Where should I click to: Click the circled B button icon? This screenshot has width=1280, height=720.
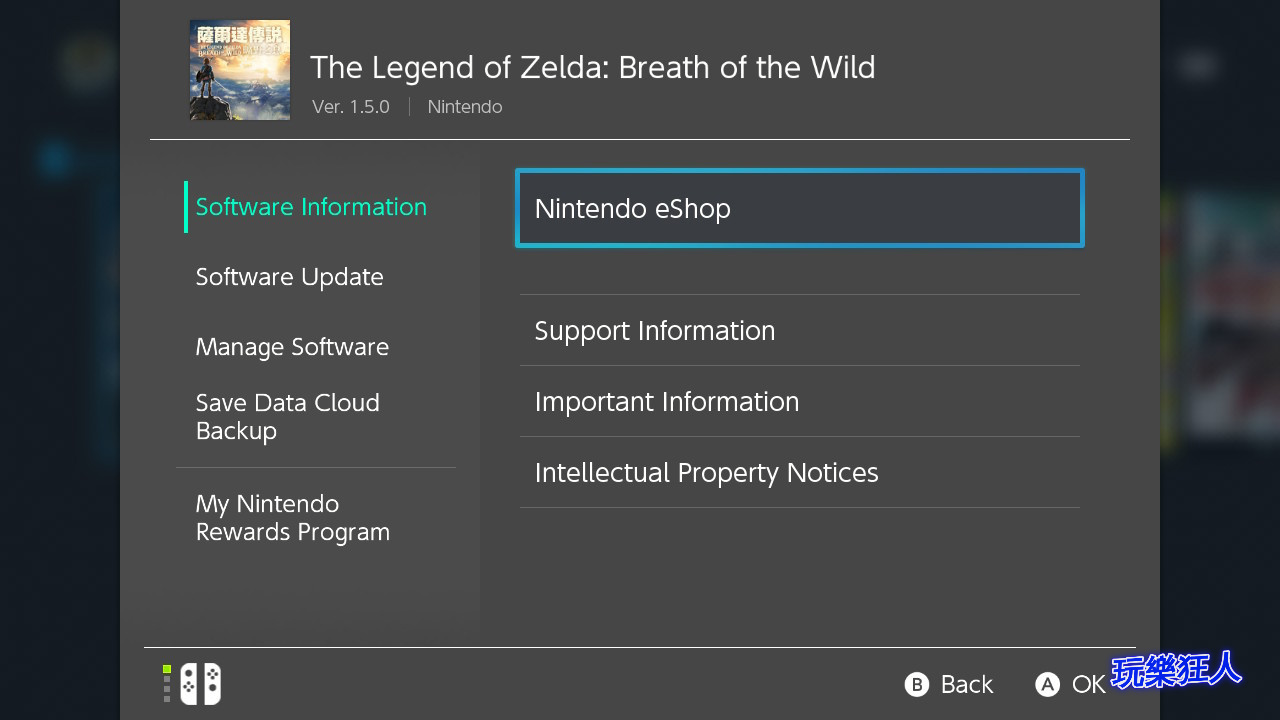(917, 684)
